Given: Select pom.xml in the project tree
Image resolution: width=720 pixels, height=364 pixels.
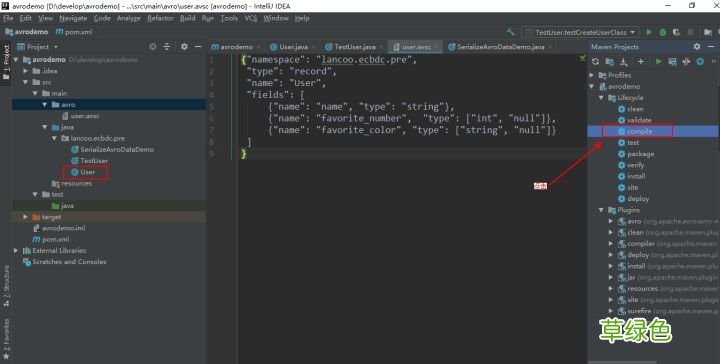Looking at the screenshot, I should point(51,239).
